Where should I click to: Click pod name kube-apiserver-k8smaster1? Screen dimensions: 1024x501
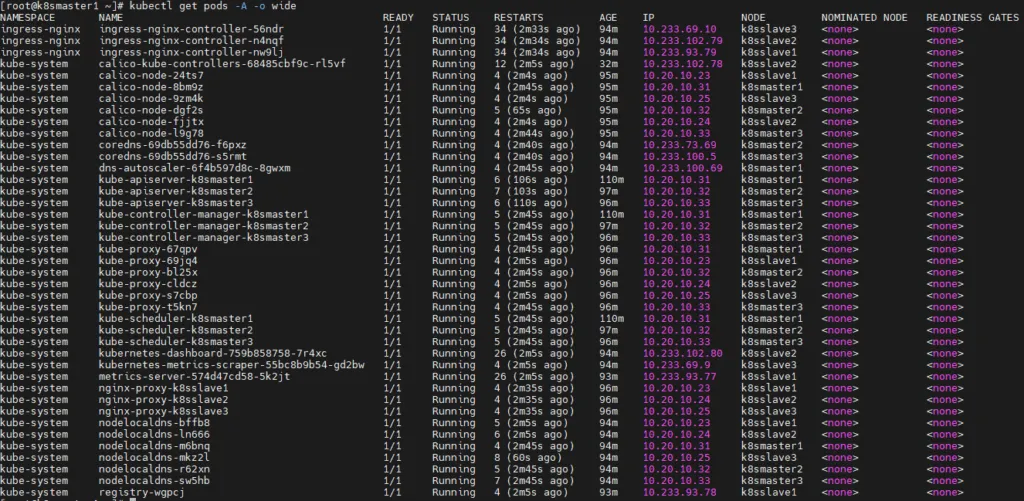pos(176,180)
